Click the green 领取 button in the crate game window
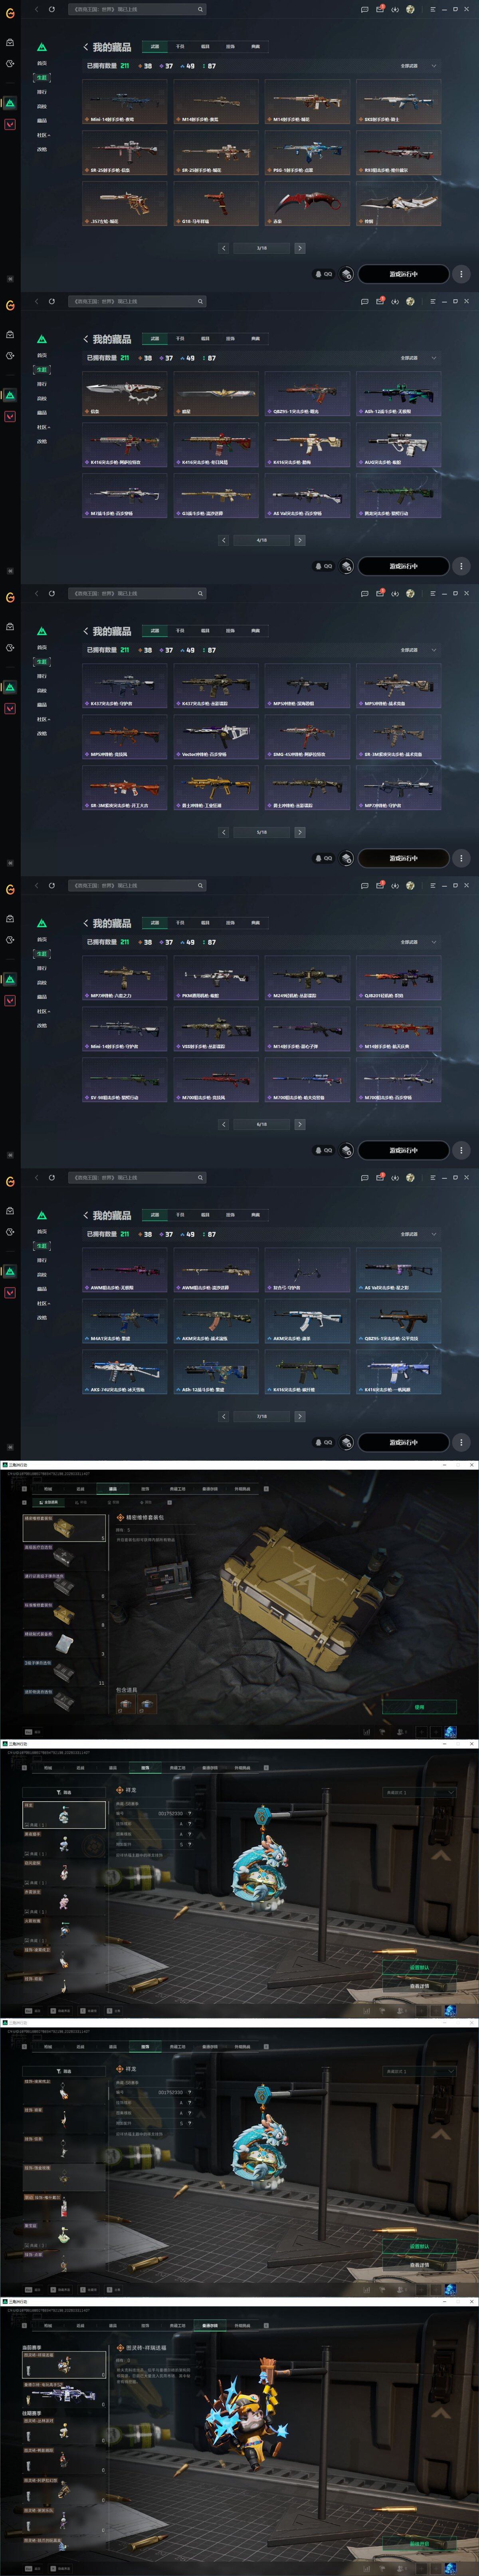This screenshot has height=2576, width=479. coord(419,1707)
